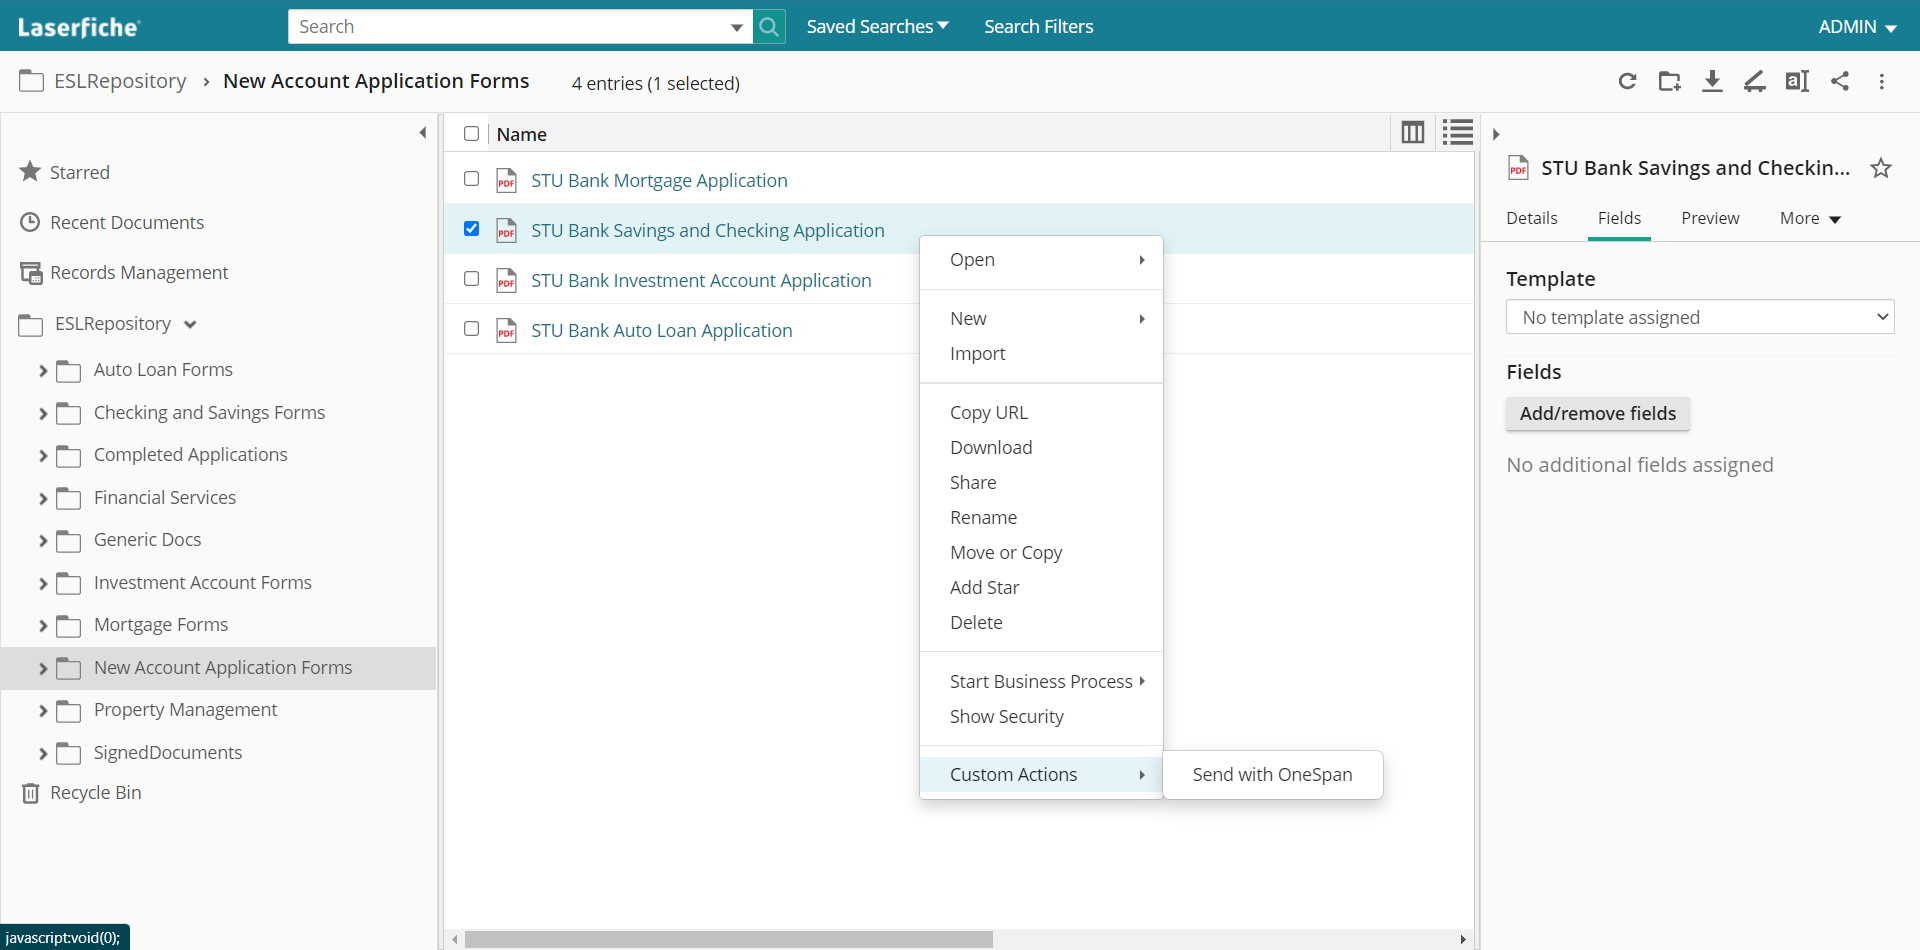This screenshot has width=1920, height=950.
Task: Collapse the left navigation pane
Action: [x=423, y=132]
